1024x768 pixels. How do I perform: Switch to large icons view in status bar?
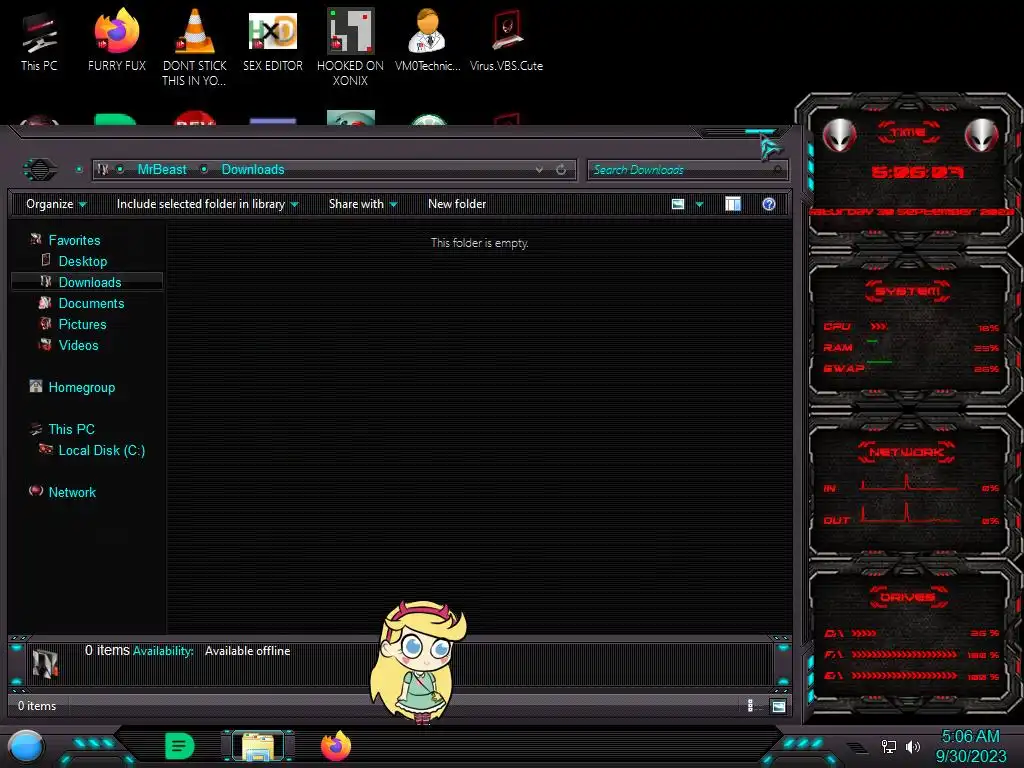[x=778, y=706]
